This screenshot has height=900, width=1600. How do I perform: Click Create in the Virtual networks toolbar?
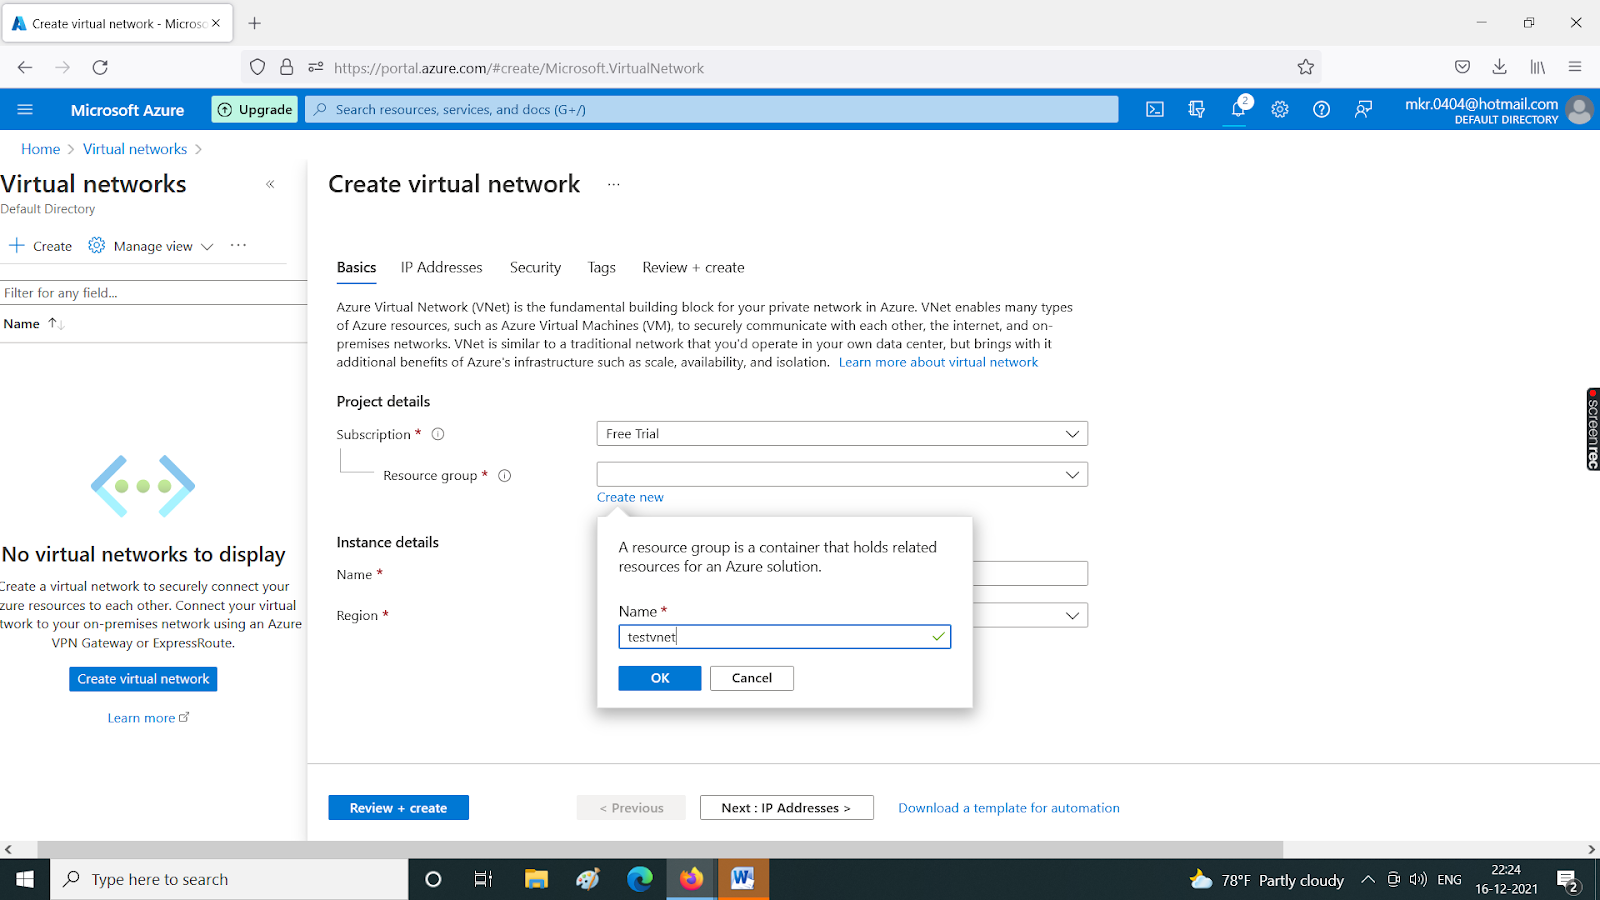[x=41, y=246]
